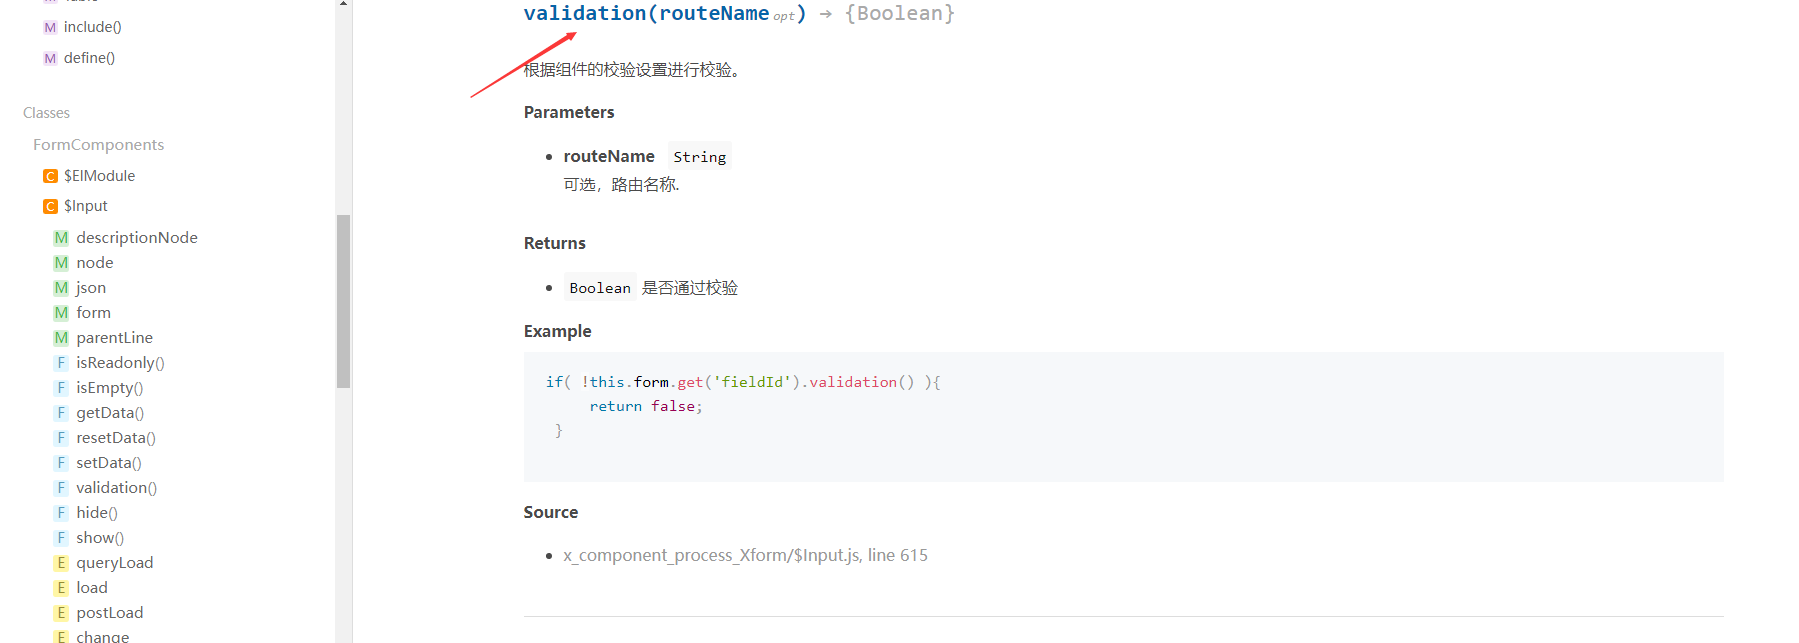Jump to the hide() function

coord(97,513)
